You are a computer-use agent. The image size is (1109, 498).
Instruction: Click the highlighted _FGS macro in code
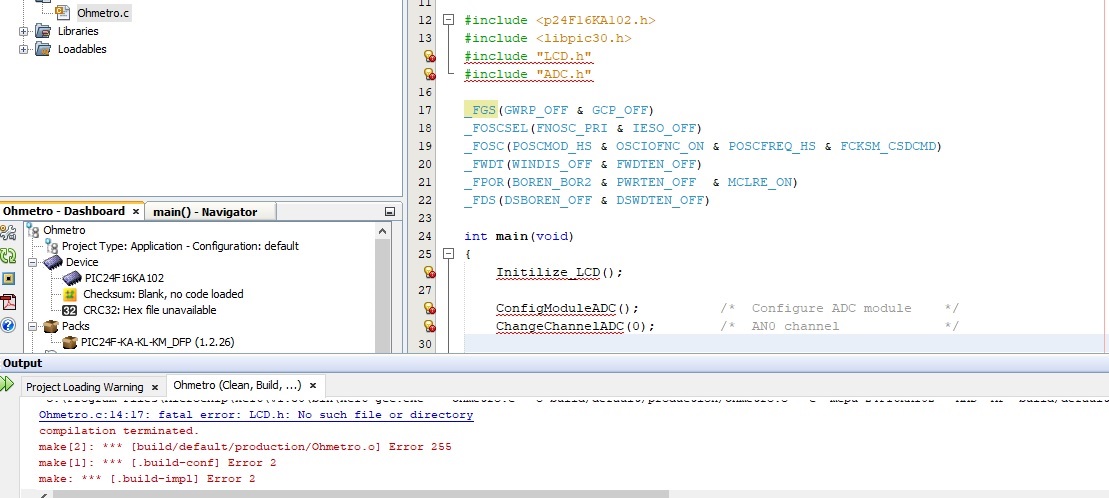pyautogui.click(x=480, y=110)
